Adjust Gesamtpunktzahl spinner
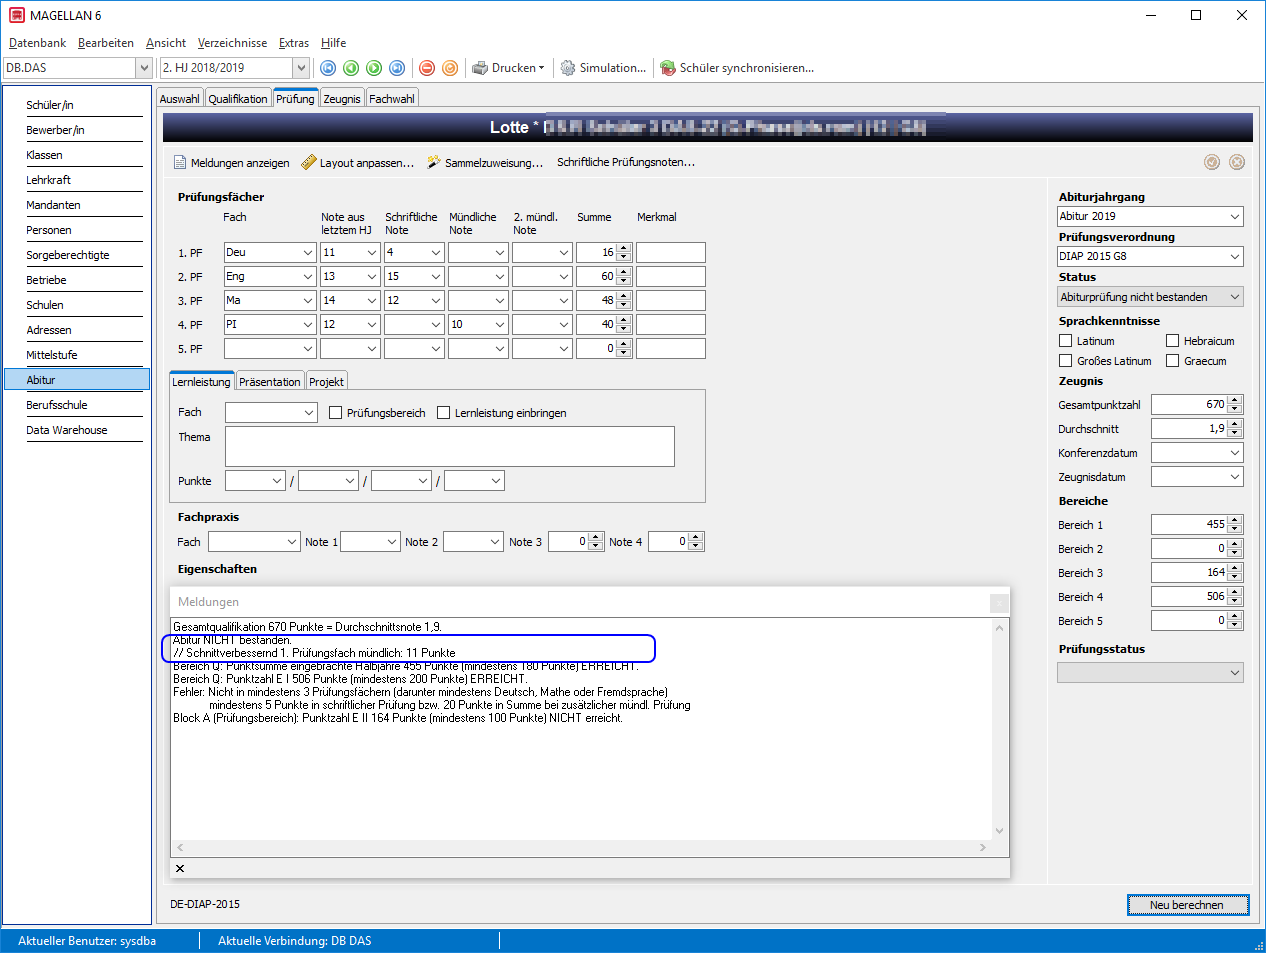1266x953 pixels. [1235, 404]
